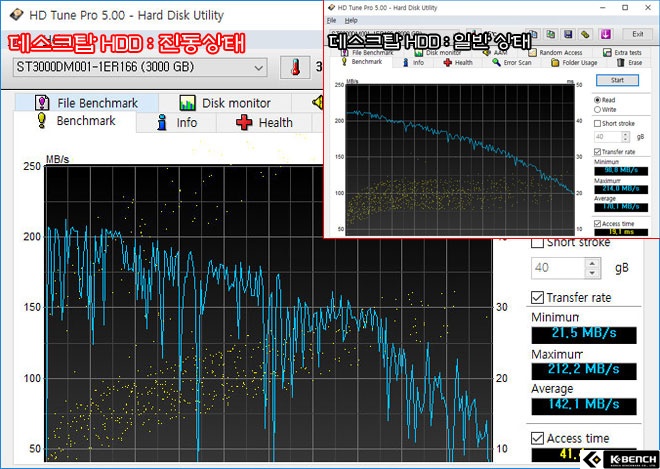Screen dimensions: 660x469
Task: Click the short stroke stepper in small window
Action: coord(625,136)
